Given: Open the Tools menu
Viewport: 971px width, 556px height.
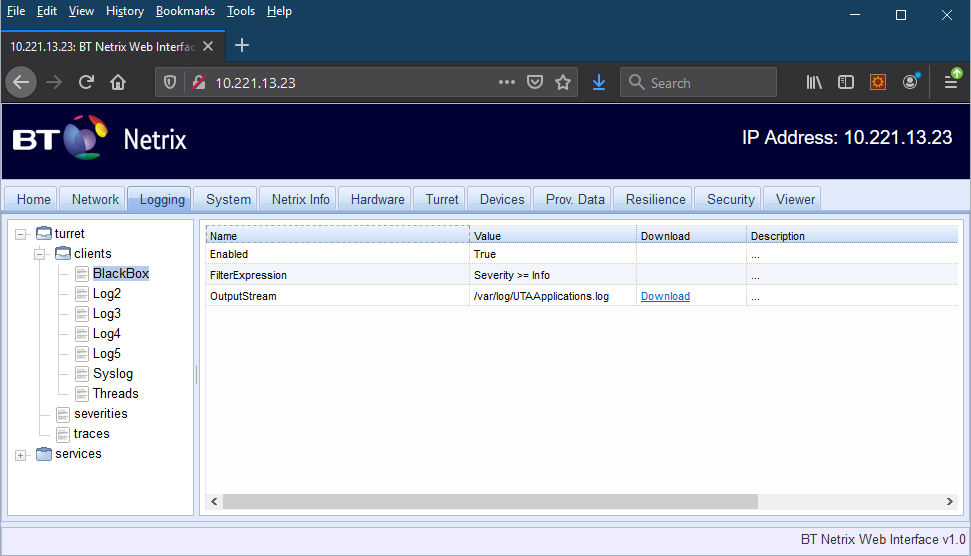Looking at the screenshot, I should [241, 11].
